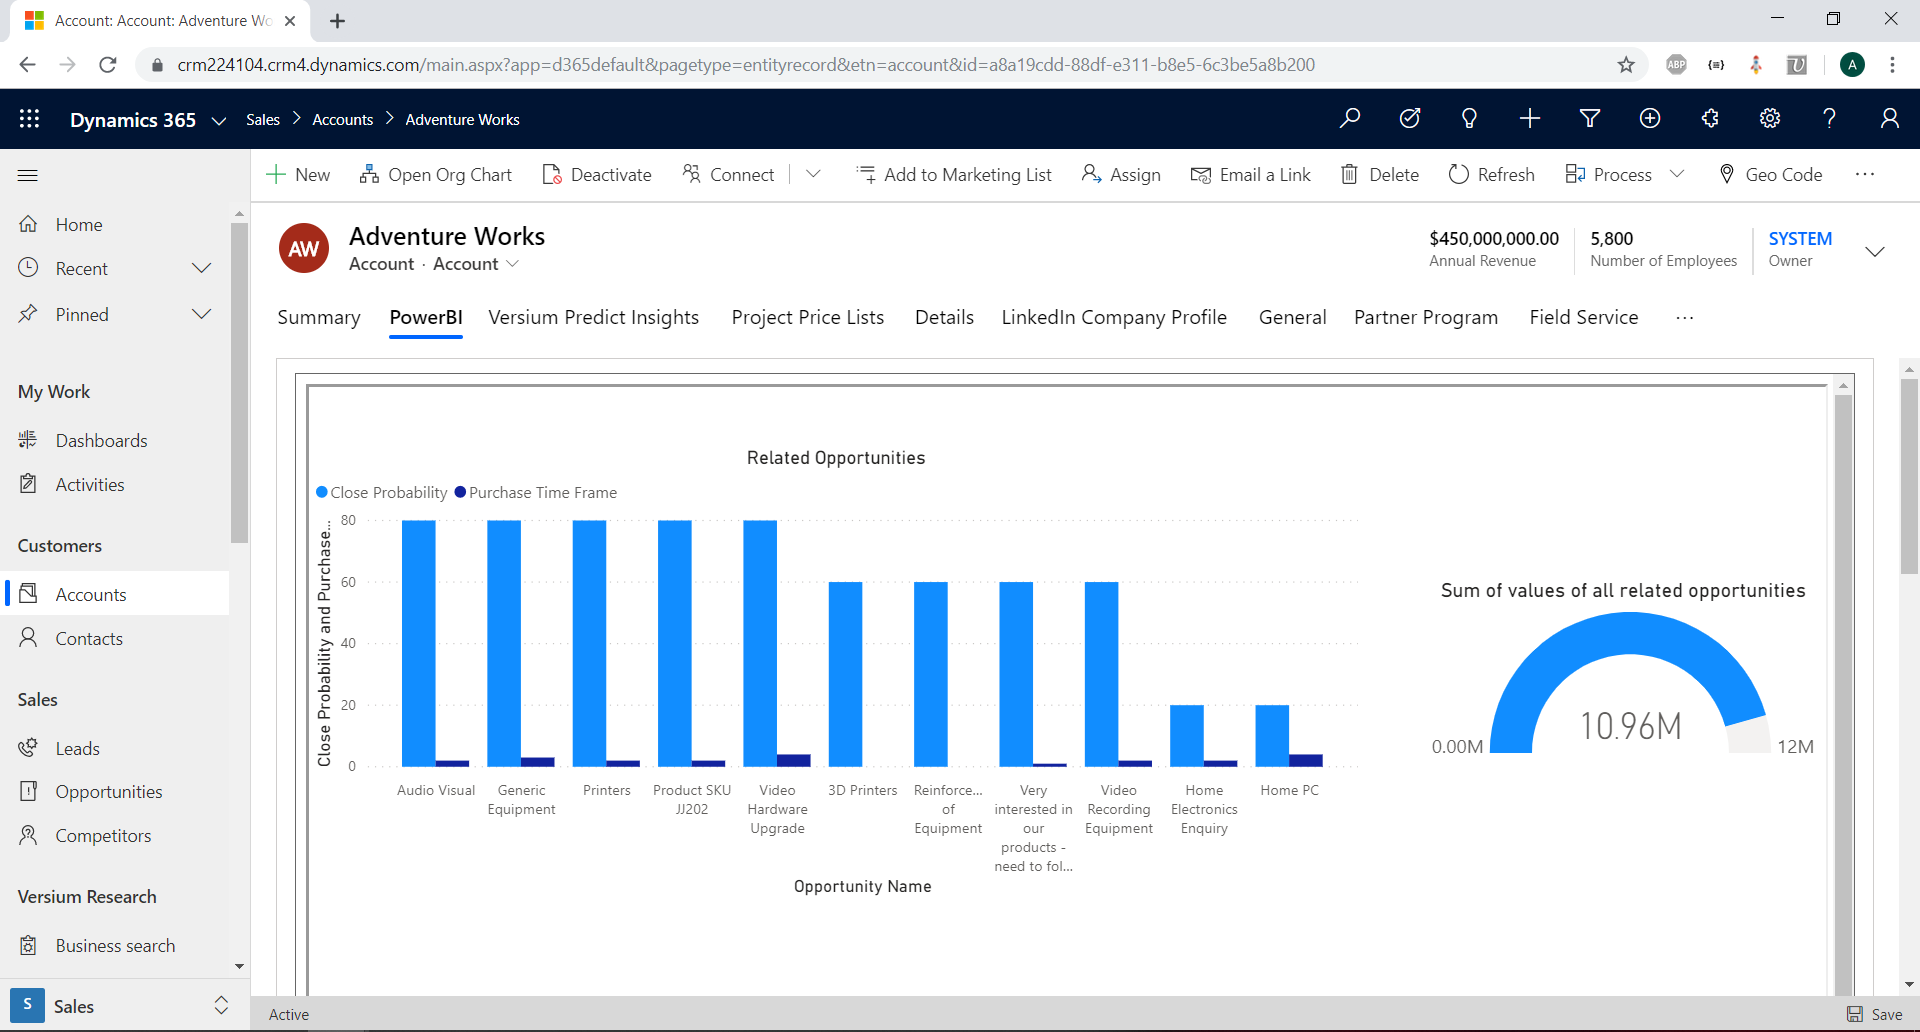Click the Assign button
The image size is (1920, 1032).
pos(1121,174)
